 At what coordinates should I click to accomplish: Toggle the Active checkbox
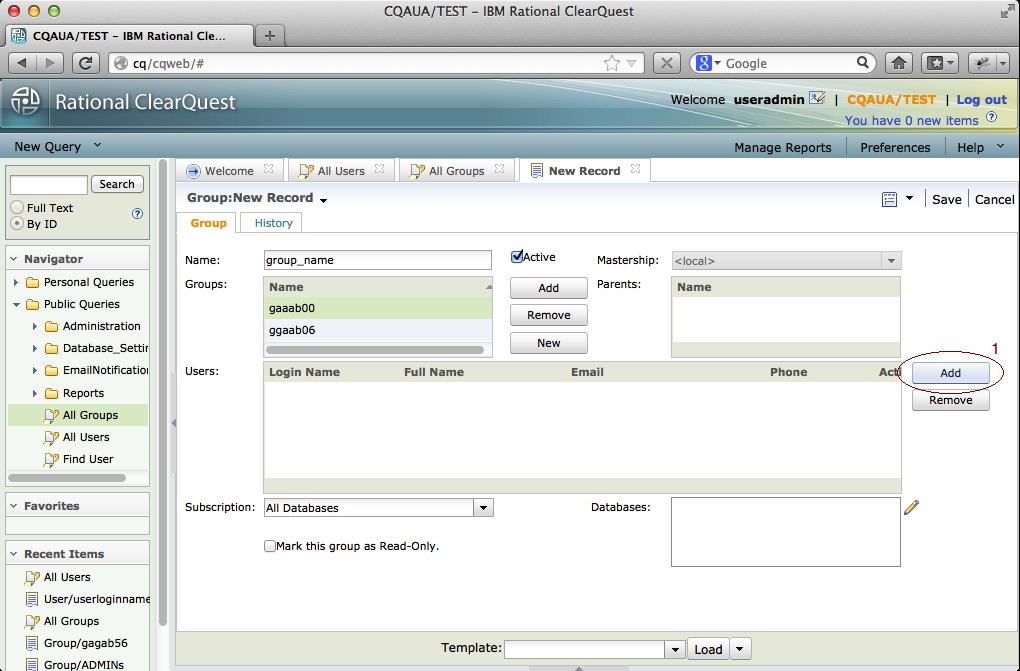tap(517, 256)
